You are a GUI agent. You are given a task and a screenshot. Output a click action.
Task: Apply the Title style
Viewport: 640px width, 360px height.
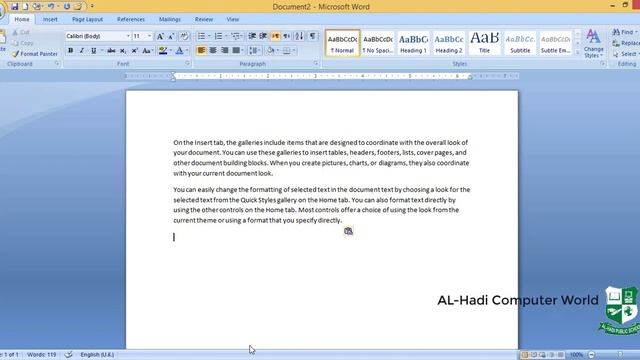(x=484, y=43)
